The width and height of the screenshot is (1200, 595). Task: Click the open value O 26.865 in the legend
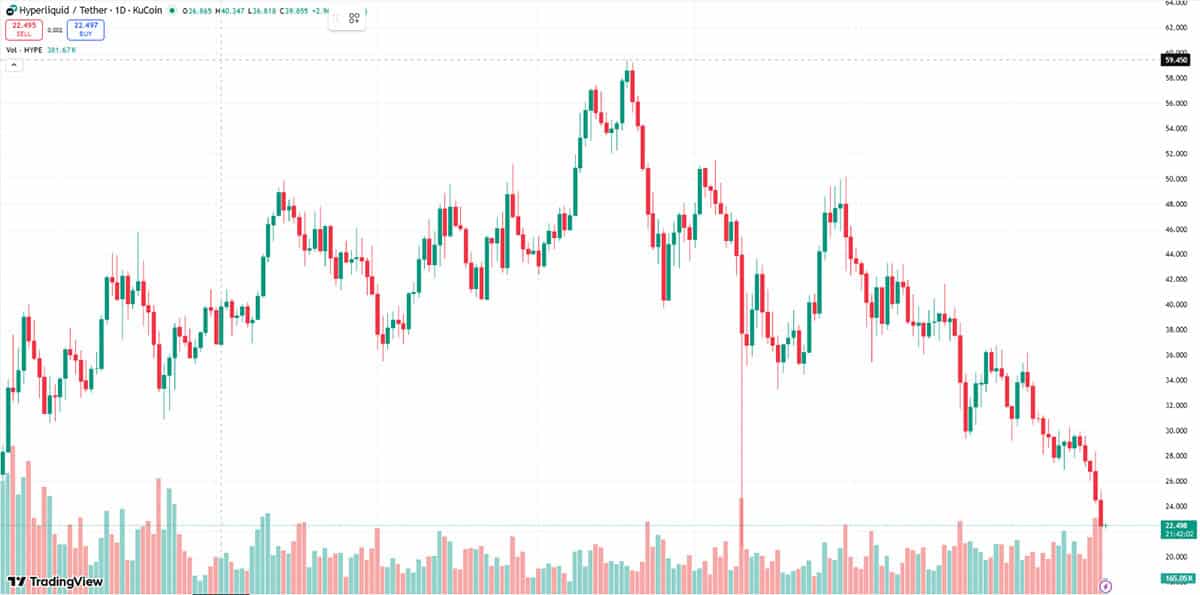pos(197,9)
